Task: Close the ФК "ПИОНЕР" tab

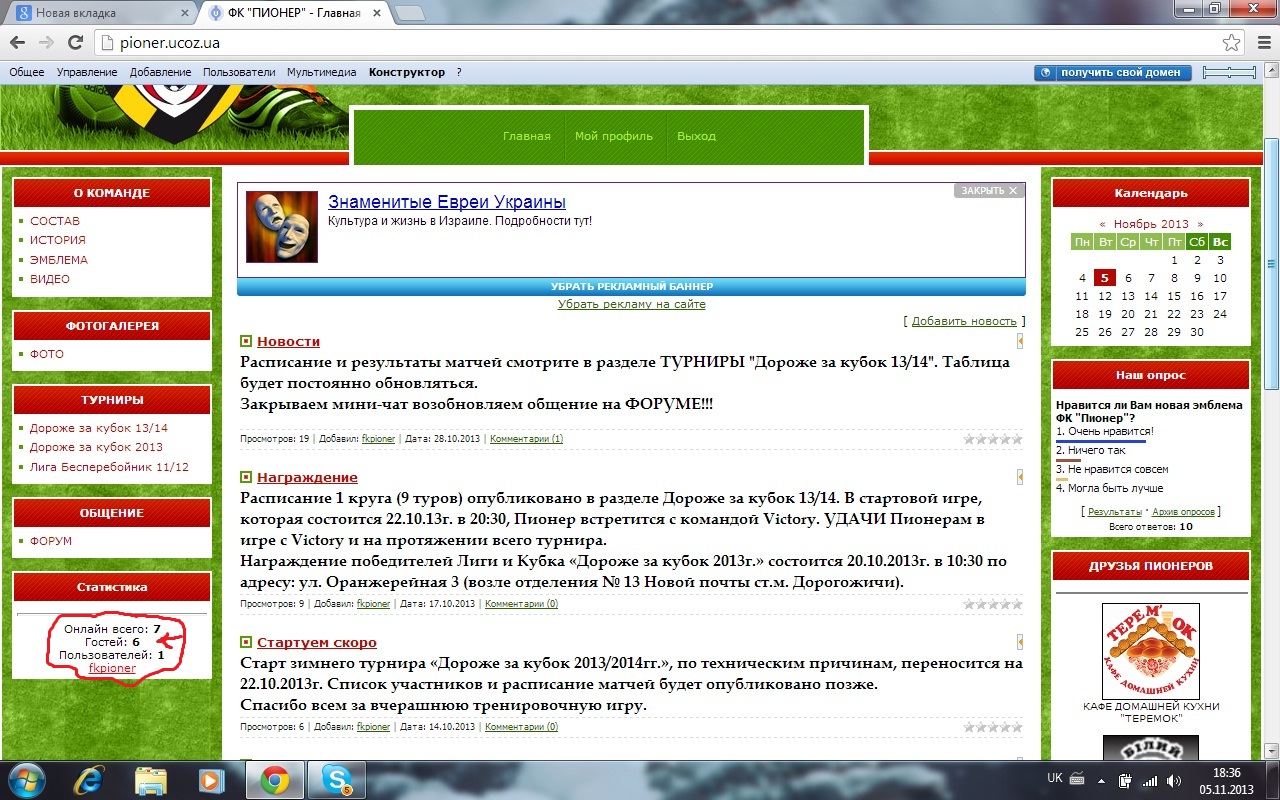Action: pyautogui.click(x=377, y=14)
